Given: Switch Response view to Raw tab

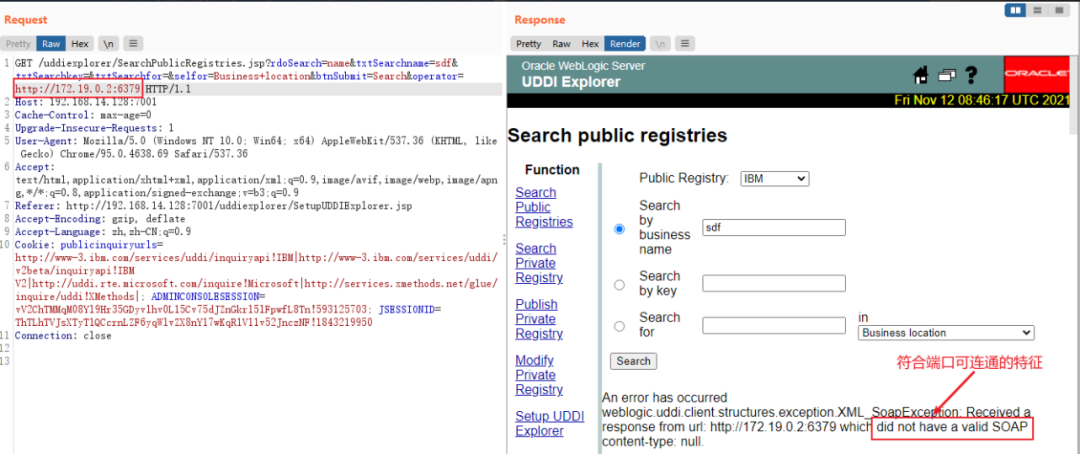Looking at the screenshot, I should [561, 43].
